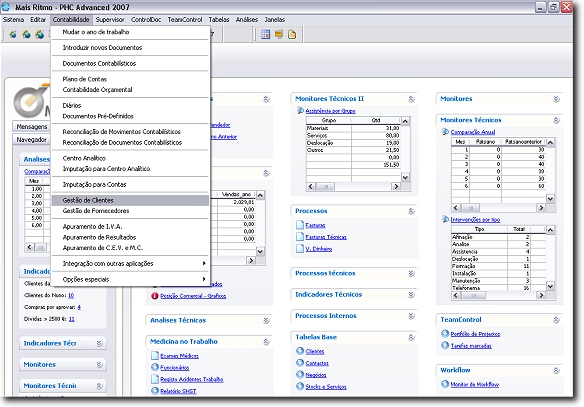Switch to the Mensagens tab
This screenshot has height=407, width=584.
click(32, 127)
